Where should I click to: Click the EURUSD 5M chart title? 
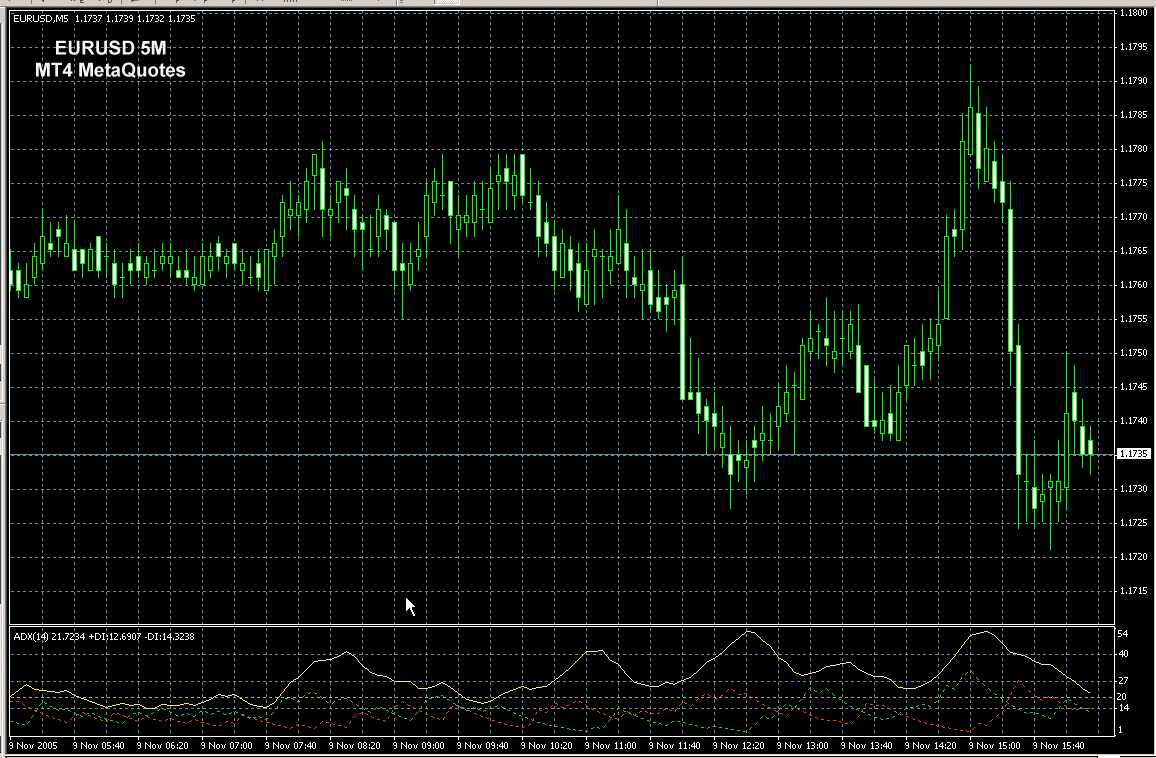click(x=110, y=49)
